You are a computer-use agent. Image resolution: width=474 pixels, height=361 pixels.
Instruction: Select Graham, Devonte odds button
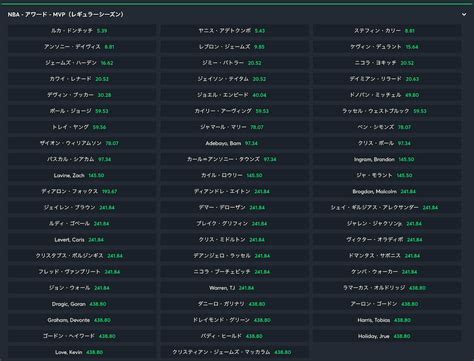click(82, 320)
